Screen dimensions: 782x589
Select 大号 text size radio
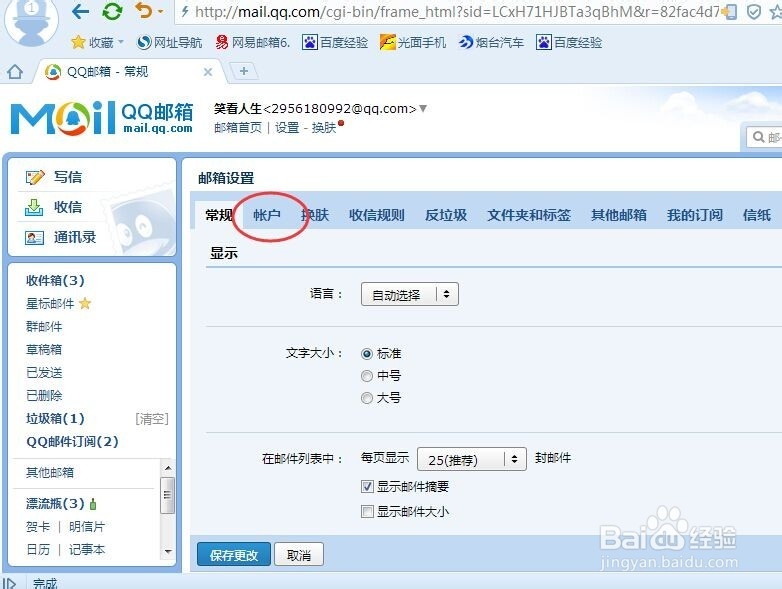click(367, 398)
